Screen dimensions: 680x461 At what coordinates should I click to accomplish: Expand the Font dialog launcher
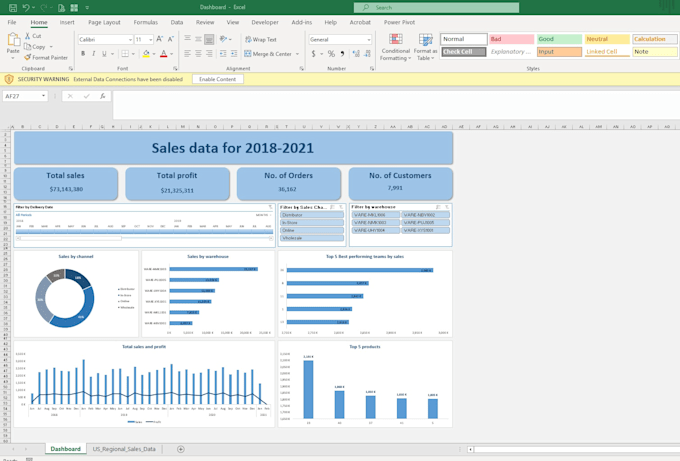click(x=175, y=69)
